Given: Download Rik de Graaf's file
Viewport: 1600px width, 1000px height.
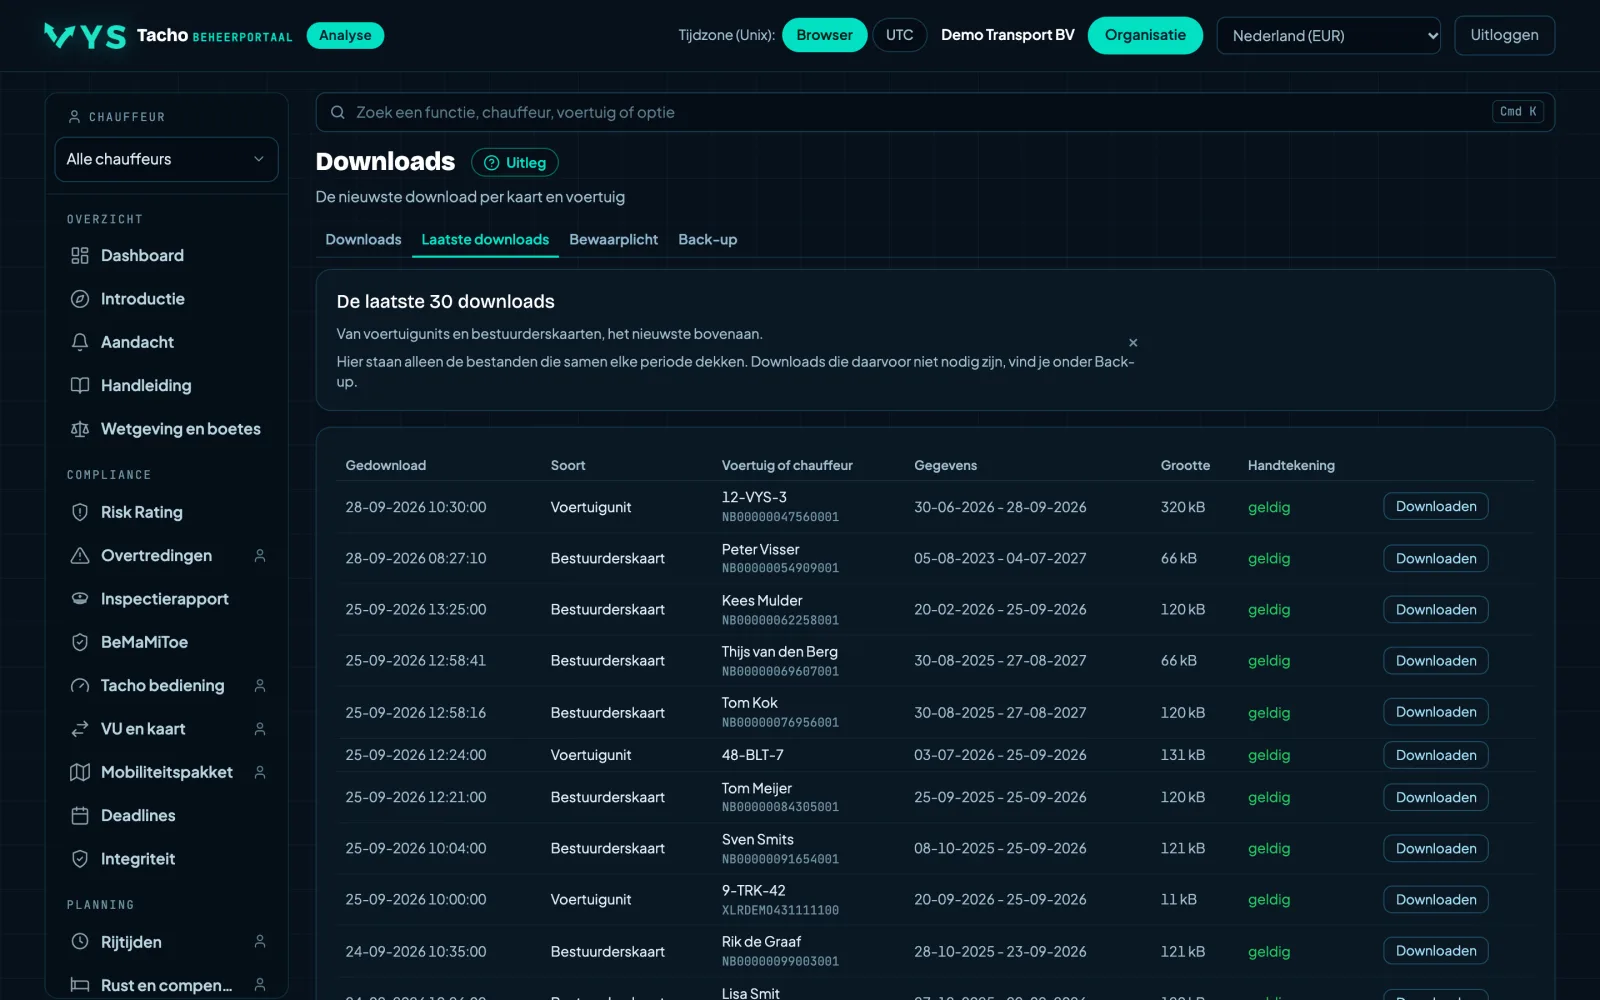Looking at the screenshot, I should coord(1436,951).
